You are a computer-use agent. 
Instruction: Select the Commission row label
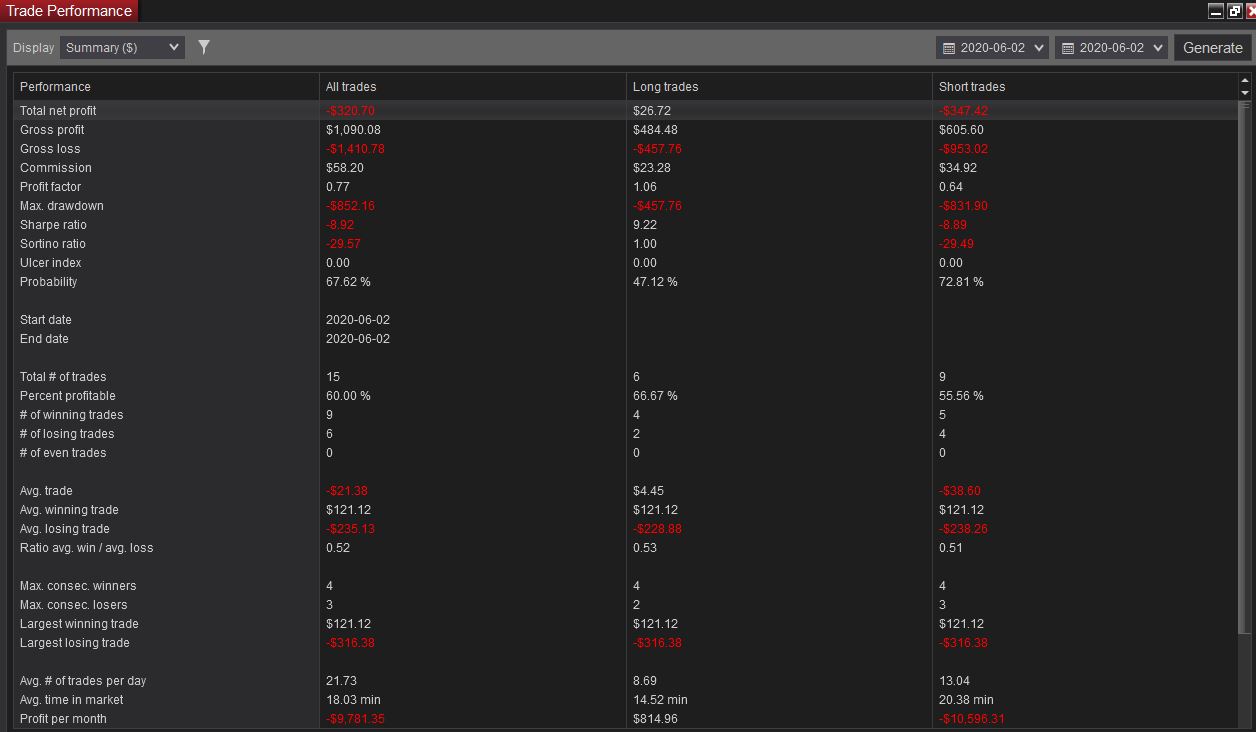pyautogui.click(x=55, y=168)
